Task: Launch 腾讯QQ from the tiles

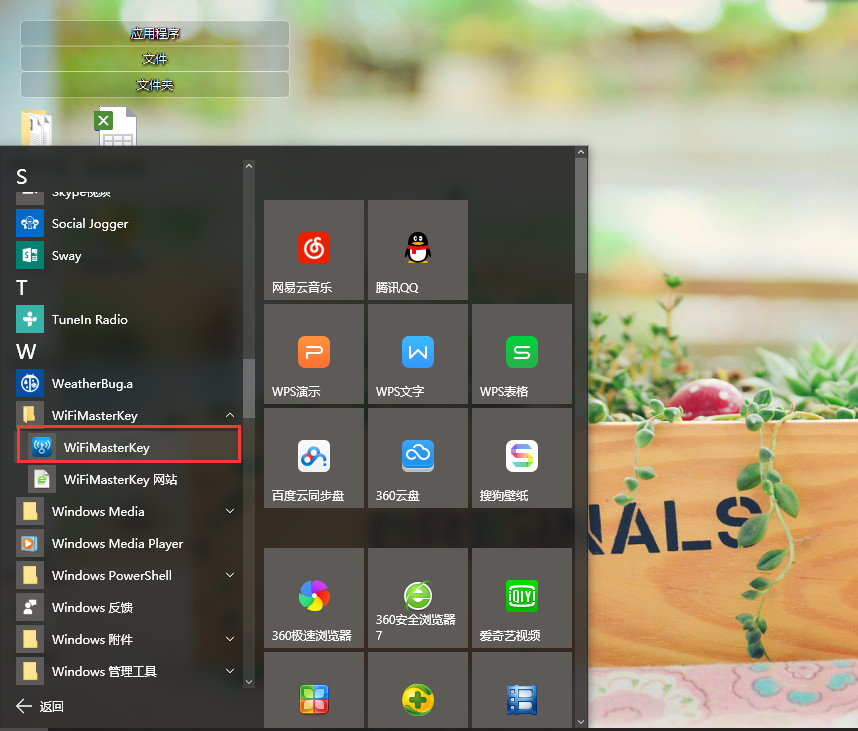Action: tap(418, 250)
